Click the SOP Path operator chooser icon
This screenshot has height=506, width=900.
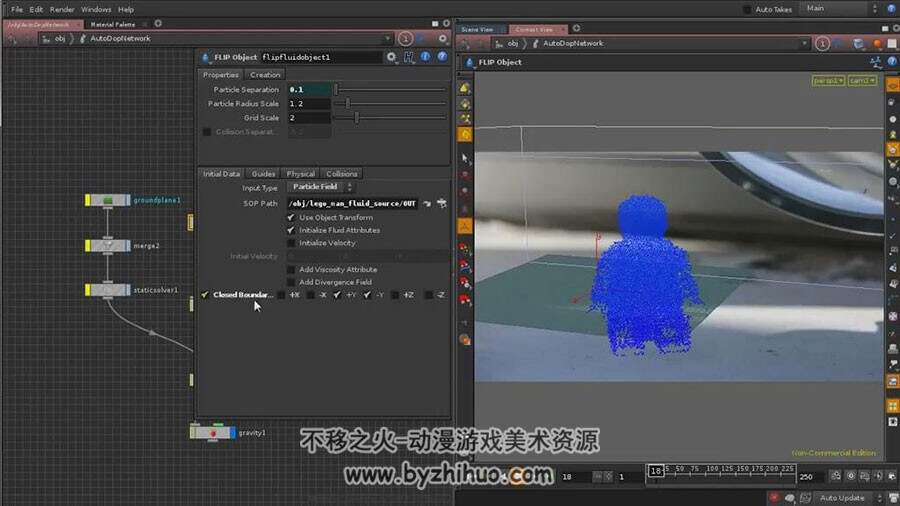(441, 203)
